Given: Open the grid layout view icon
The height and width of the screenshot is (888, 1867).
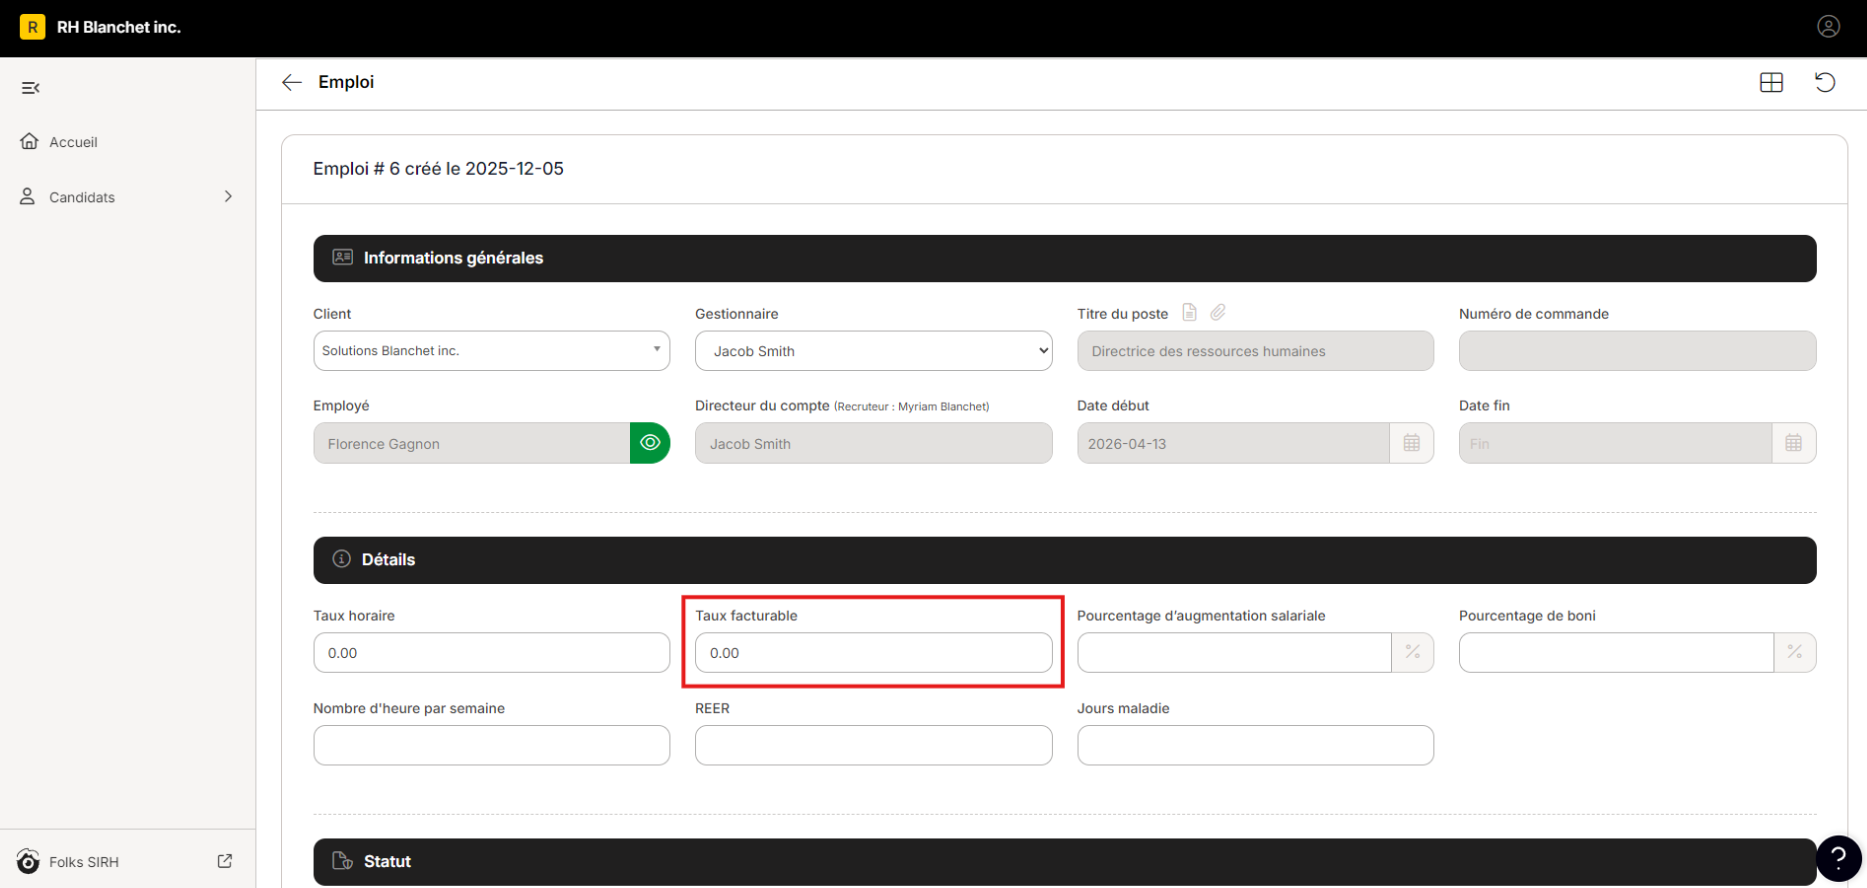Looking at the screenshot, I should (1771, 82).
